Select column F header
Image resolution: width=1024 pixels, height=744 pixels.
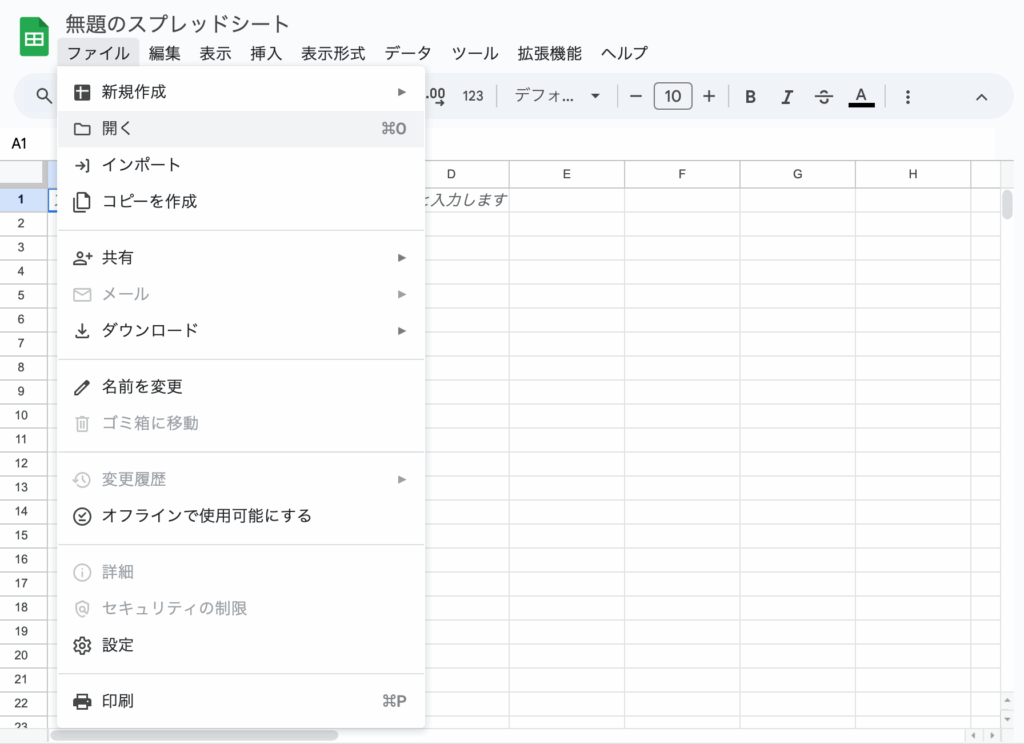tap(682, 173)
